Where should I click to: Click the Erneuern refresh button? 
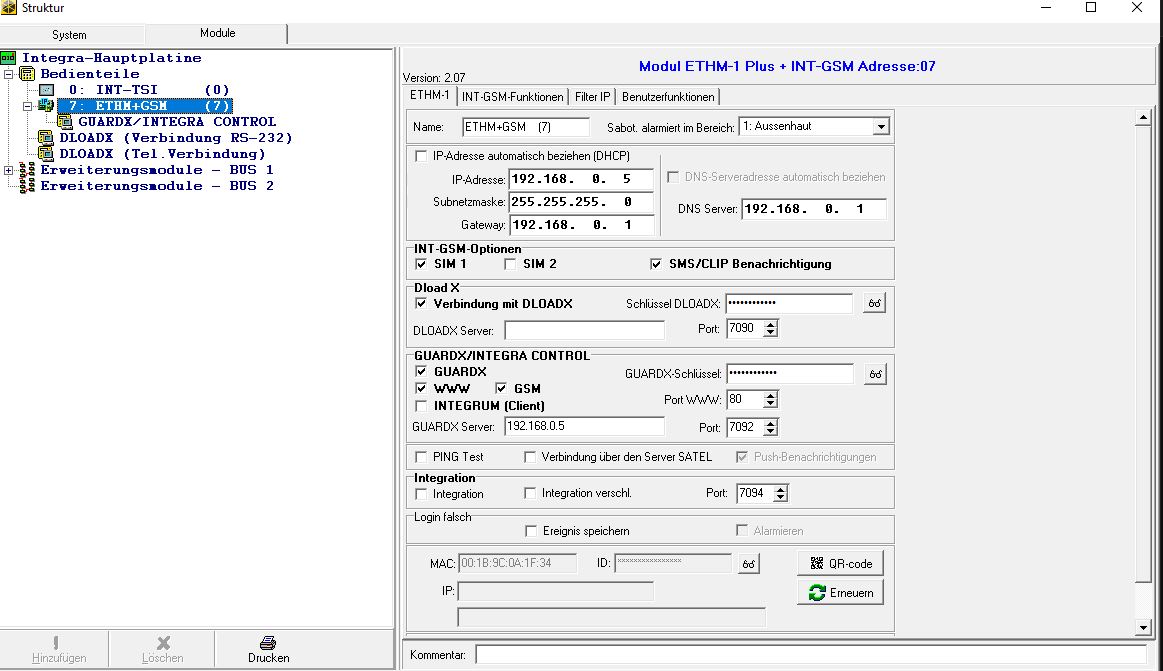[x=840, y=593]
